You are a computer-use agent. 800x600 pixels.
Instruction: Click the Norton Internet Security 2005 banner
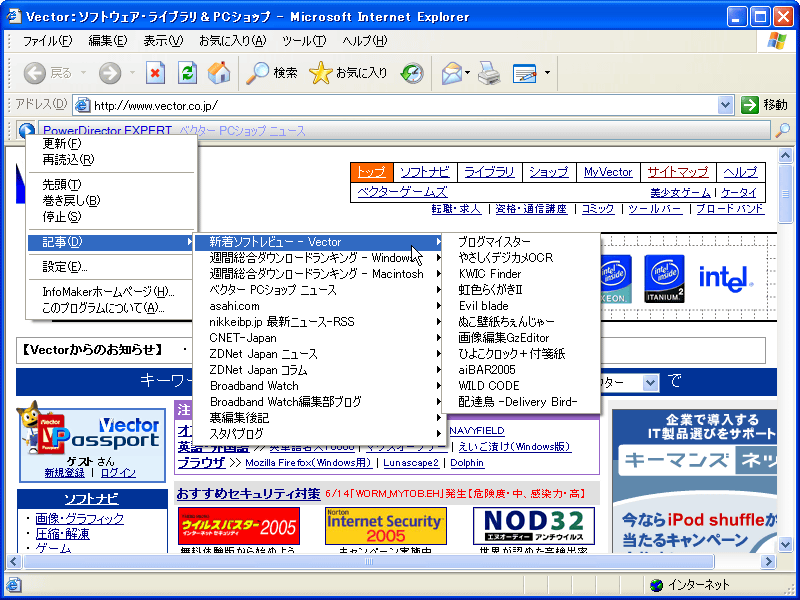point(386,526)
